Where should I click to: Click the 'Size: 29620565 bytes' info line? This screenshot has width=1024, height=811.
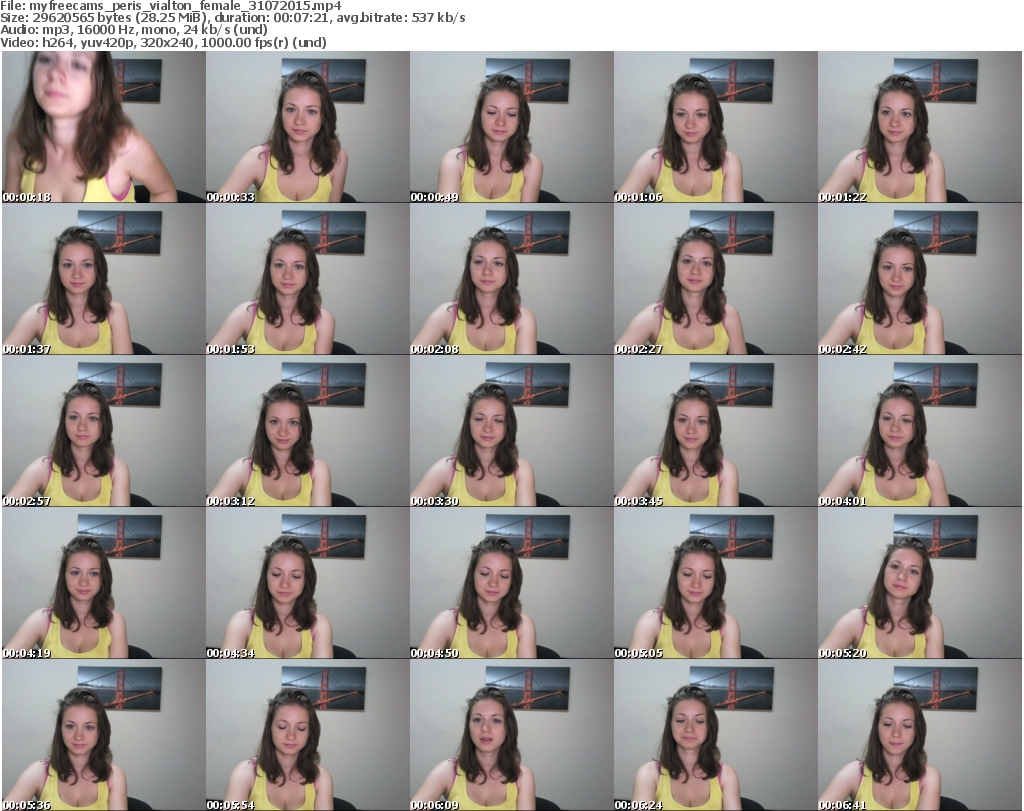point(233,18)
